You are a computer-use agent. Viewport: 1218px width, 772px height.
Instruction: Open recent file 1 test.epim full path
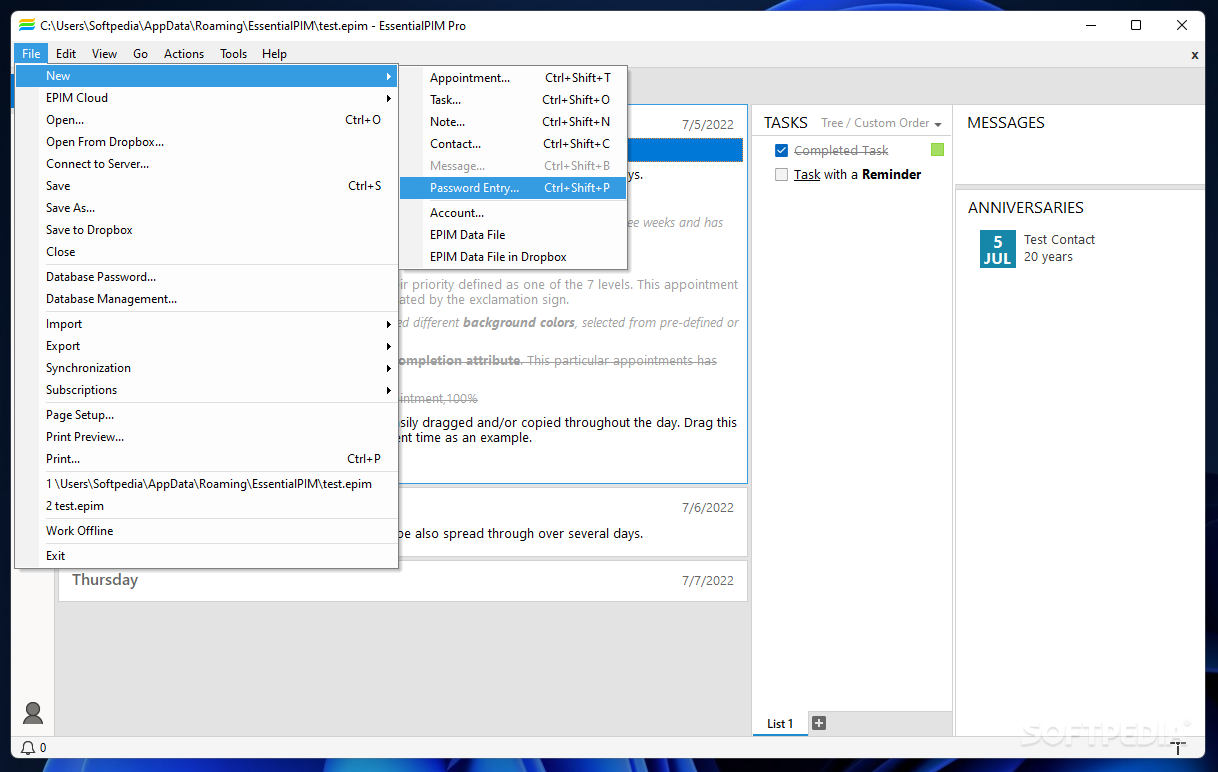[207, 484]
